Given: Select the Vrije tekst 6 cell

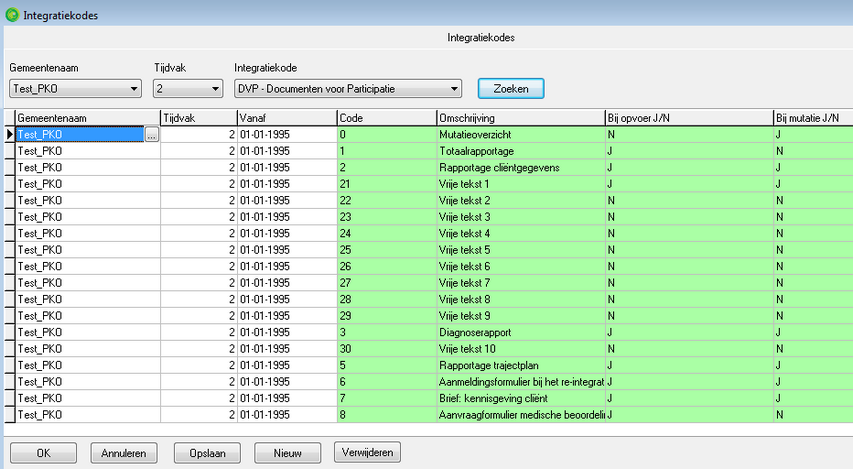Looking at the screenshot, I should coord(521,266).
